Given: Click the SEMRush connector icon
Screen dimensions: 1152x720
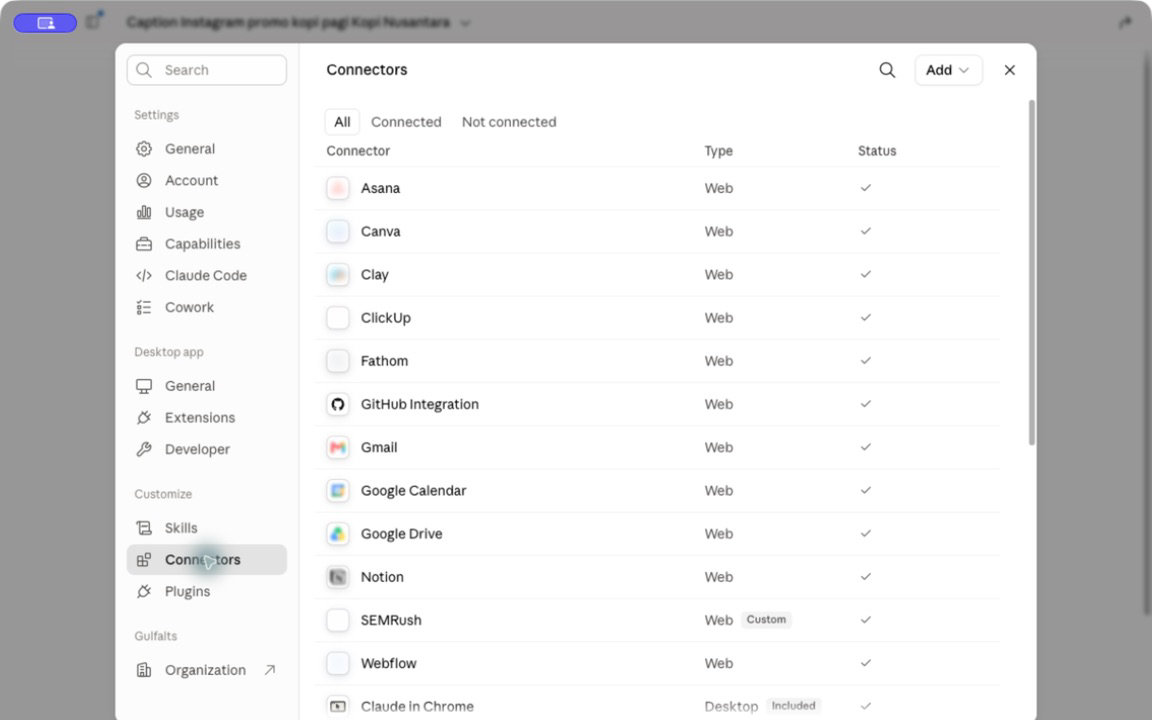Looking at the screenshot, I should pos(337,620).
